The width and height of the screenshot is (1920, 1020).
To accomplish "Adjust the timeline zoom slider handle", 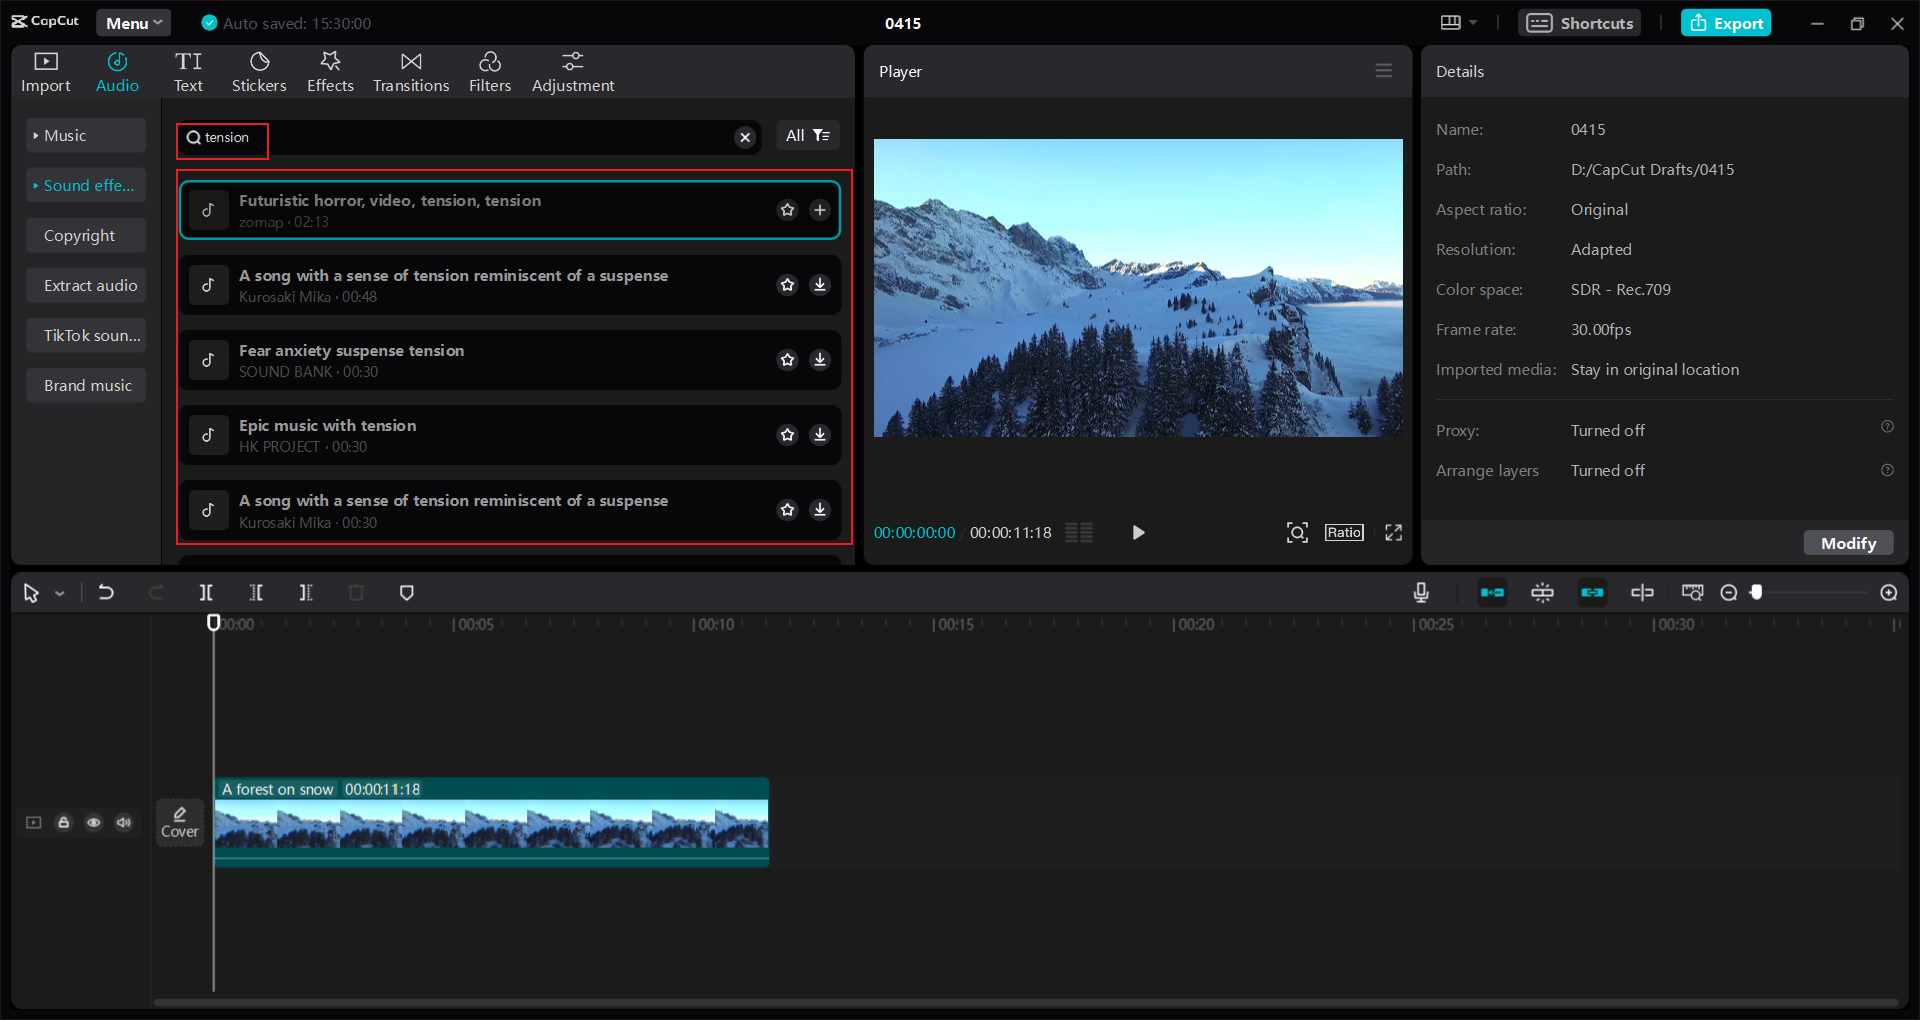I will (1756, 593).
